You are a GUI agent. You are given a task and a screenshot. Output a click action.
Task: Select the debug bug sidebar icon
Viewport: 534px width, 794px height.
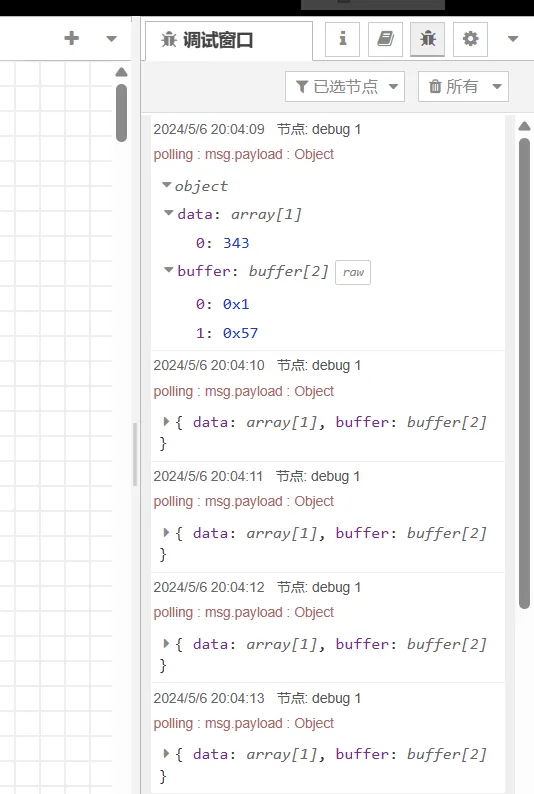click(428, 39)
